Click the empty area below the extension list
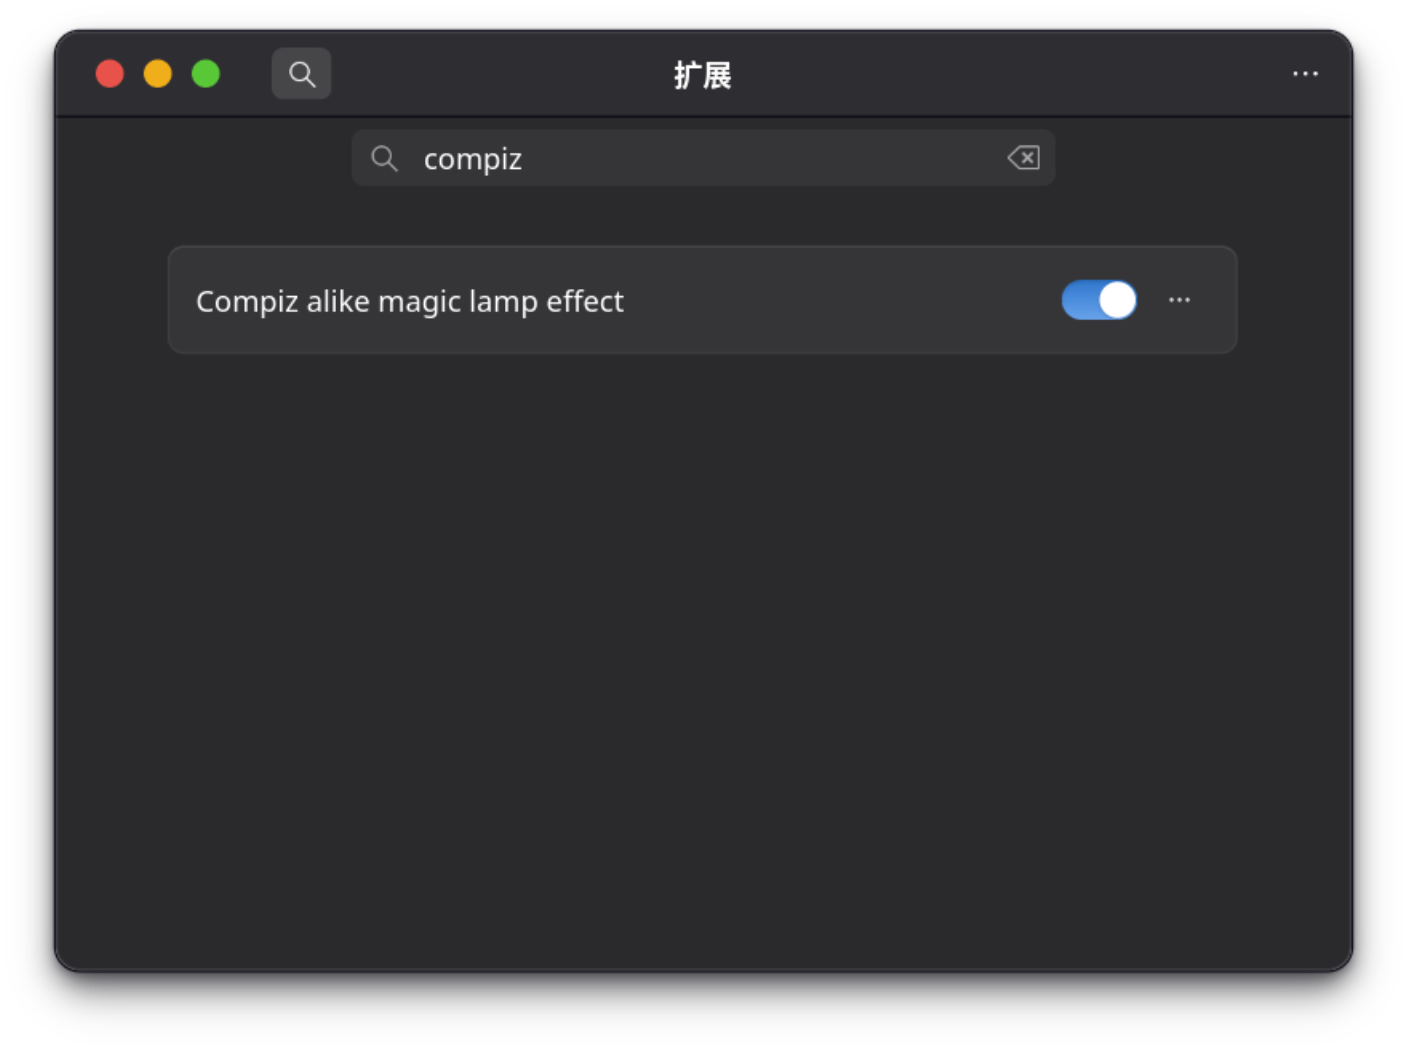The image size is (1408, 1050). [x=703, y=660]
